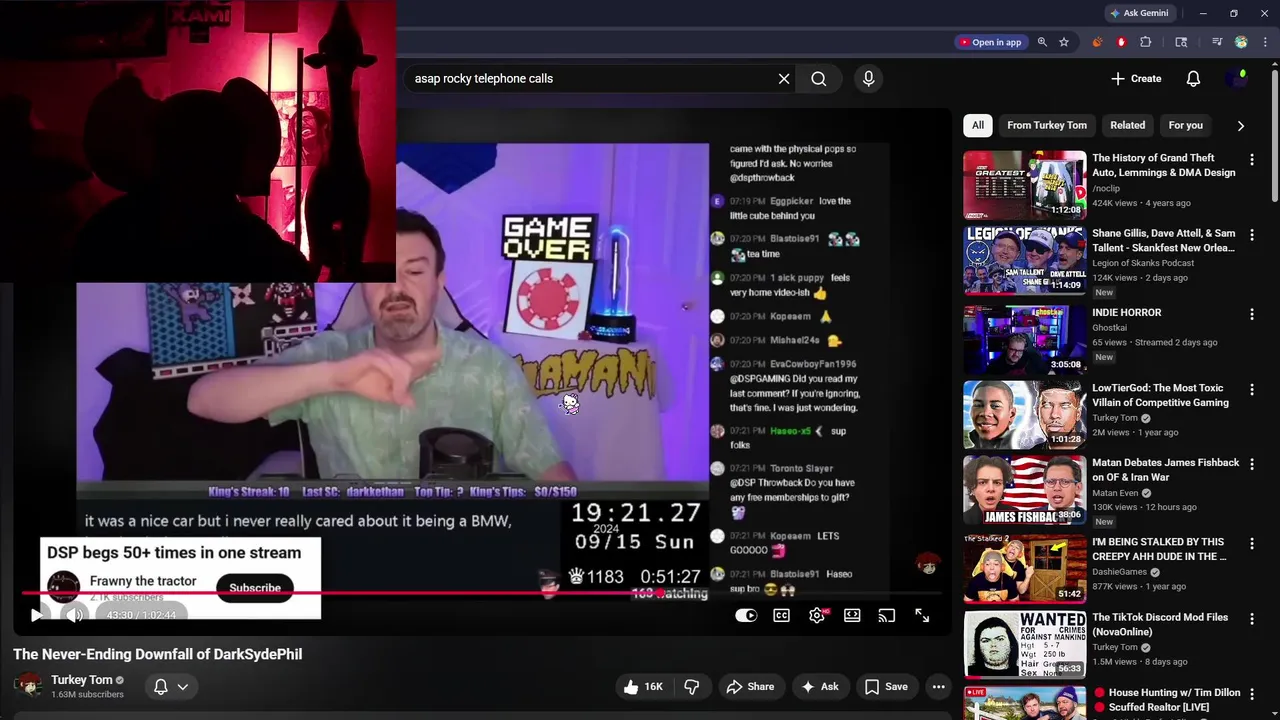Enter full screen mode
1280x720 pixels.
(x=922, y=616)
